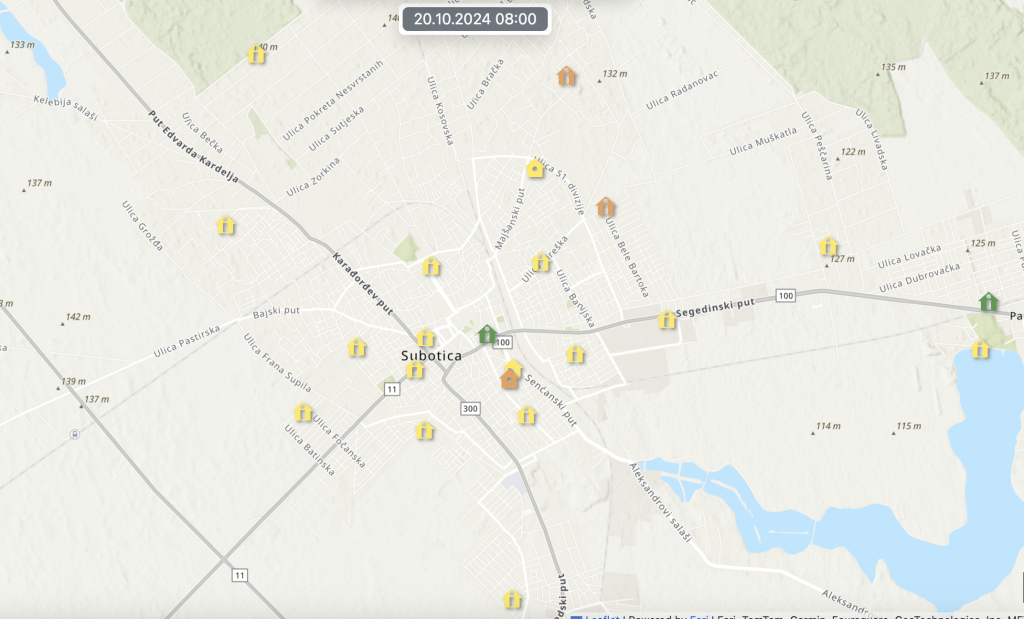Viewport: 1024px width, 619px height.
Task: Open the Esri link in map attribution
Action: point(698,616)
